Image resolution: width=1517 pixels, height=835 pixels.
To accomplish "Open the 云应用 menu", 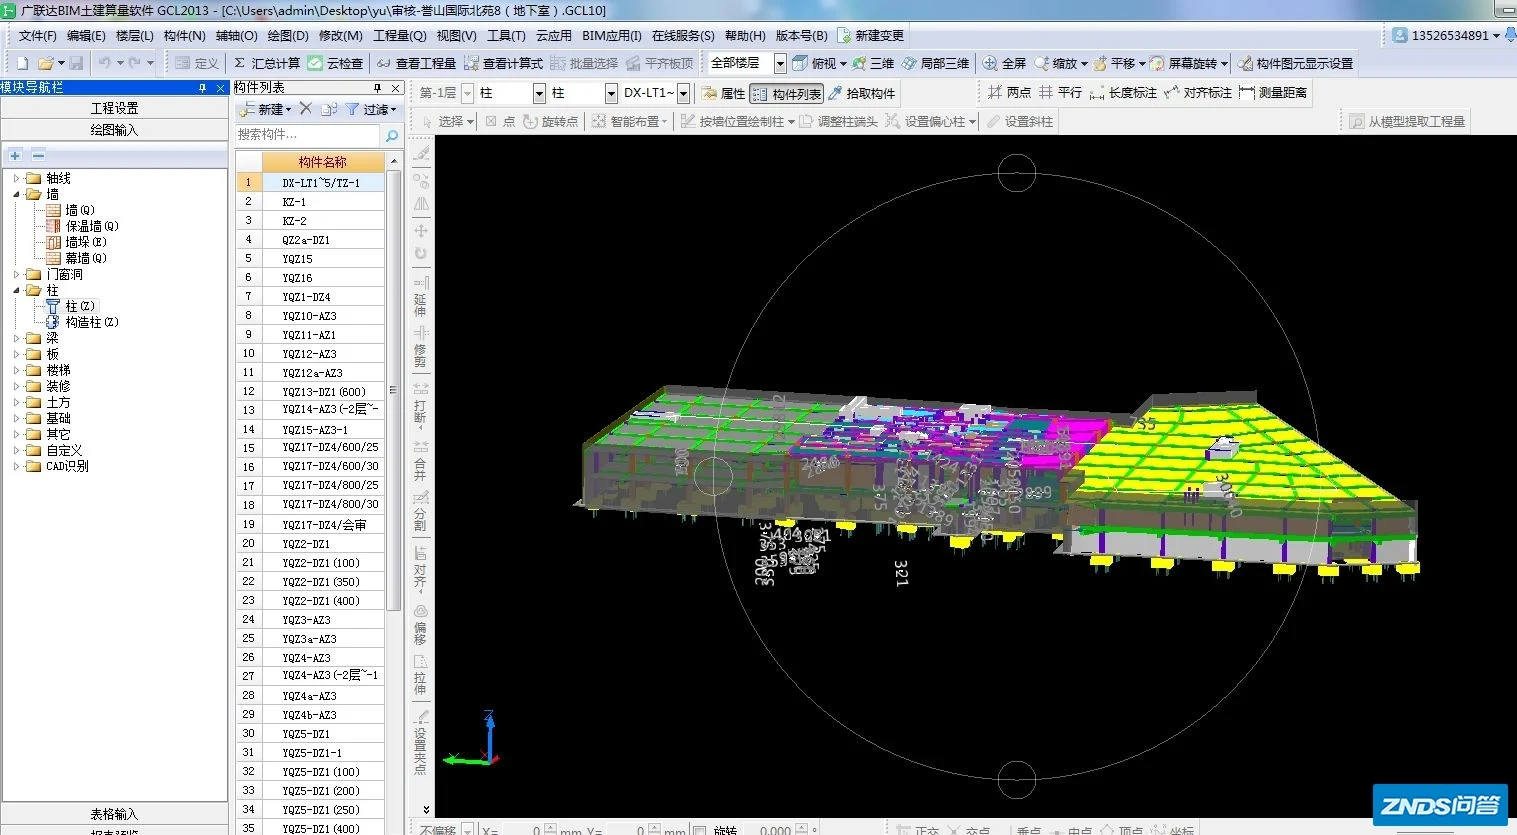I will click(x=555, y=34).
